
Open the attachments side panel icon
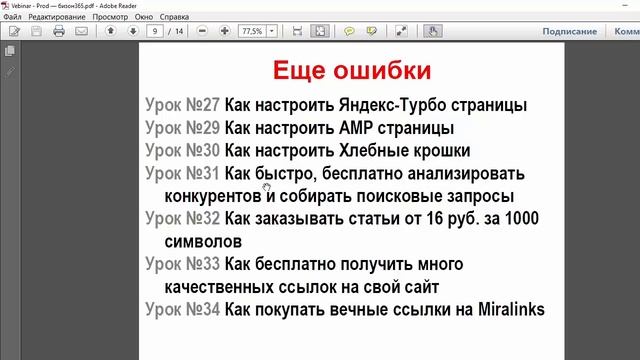tap(10, 72)
